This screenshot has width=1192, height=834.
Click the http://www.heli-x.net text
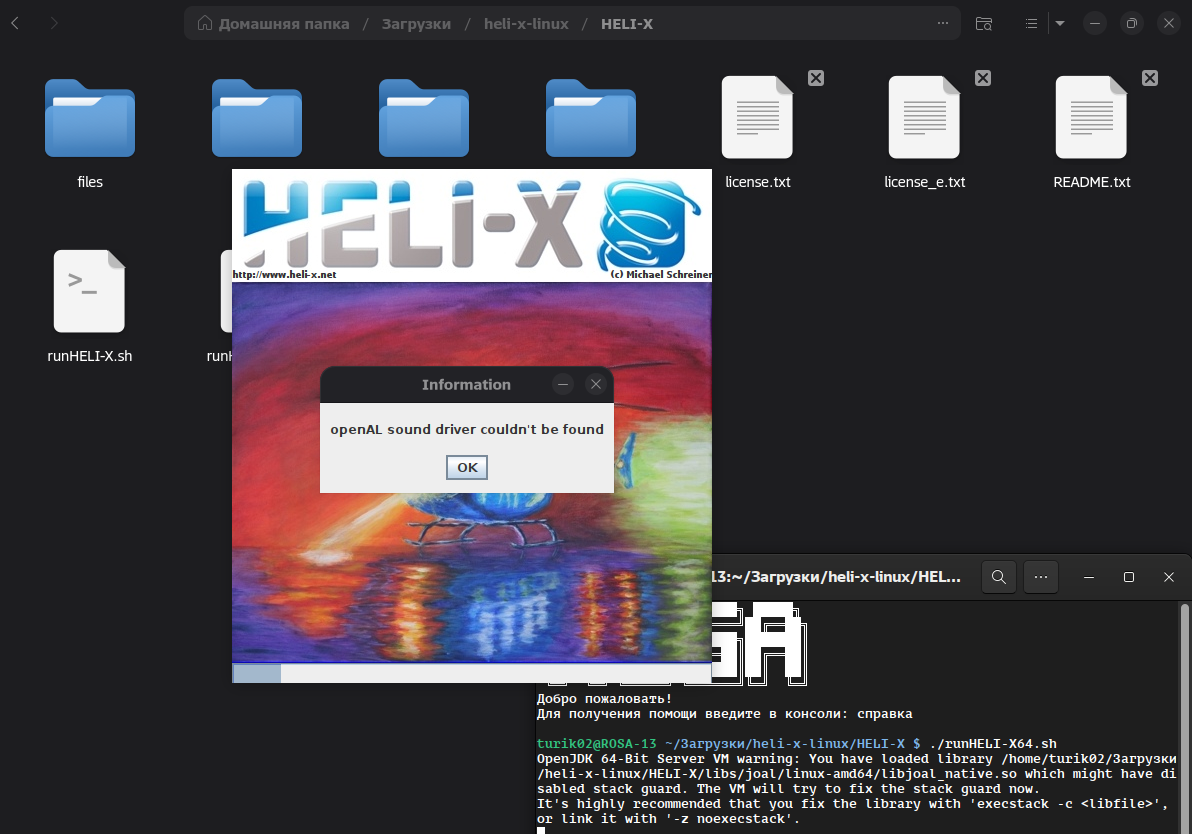click(284, 274)
